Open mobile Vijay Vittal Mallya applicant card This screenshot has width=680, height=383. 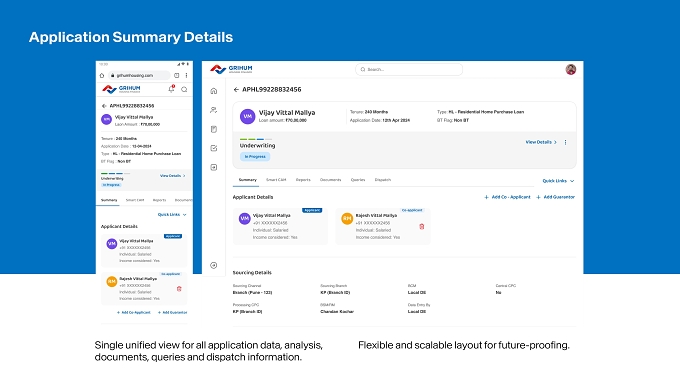(144, 250)
